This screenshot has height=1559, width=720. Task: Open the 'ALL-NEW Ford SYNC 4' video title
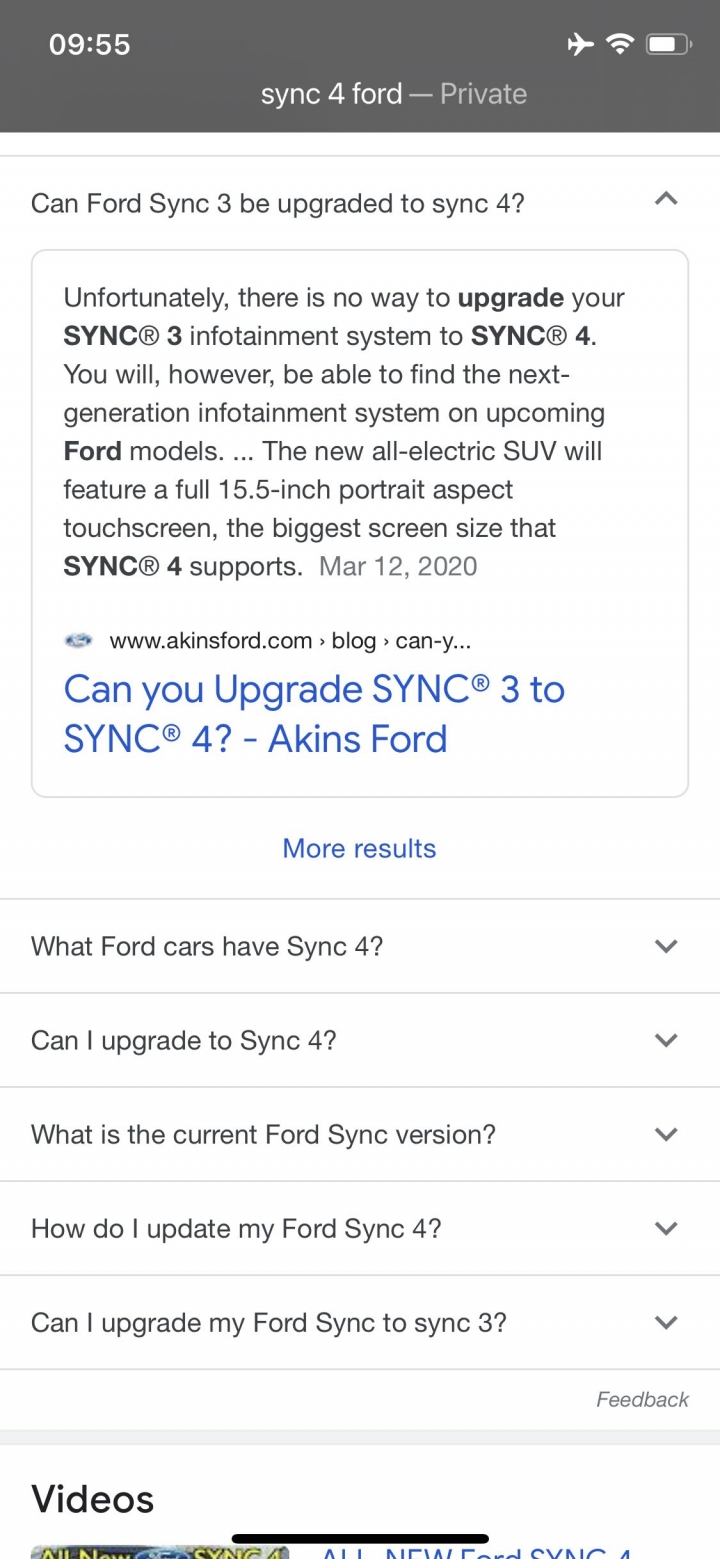coord(477,1552)
